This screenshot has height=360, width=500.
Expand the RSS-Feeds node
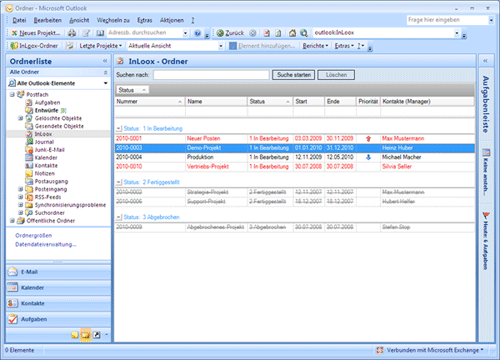click(x=21, y=197)
